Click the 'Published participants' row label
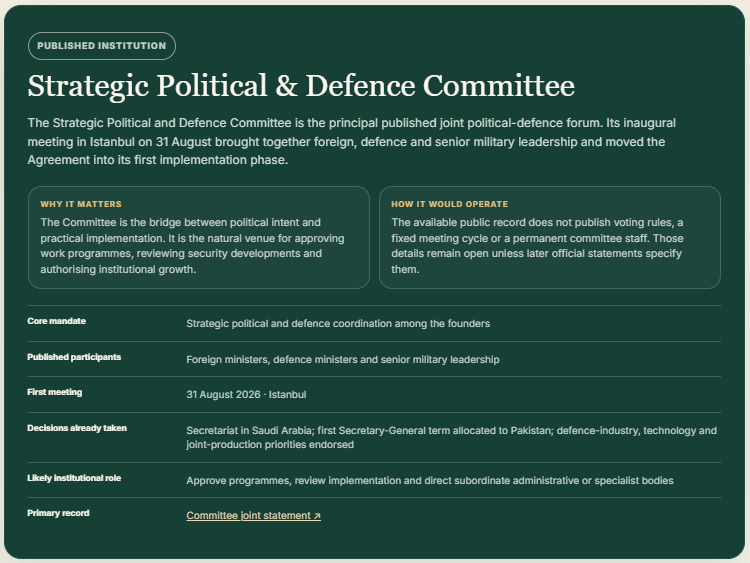 (x=74, y=357)
